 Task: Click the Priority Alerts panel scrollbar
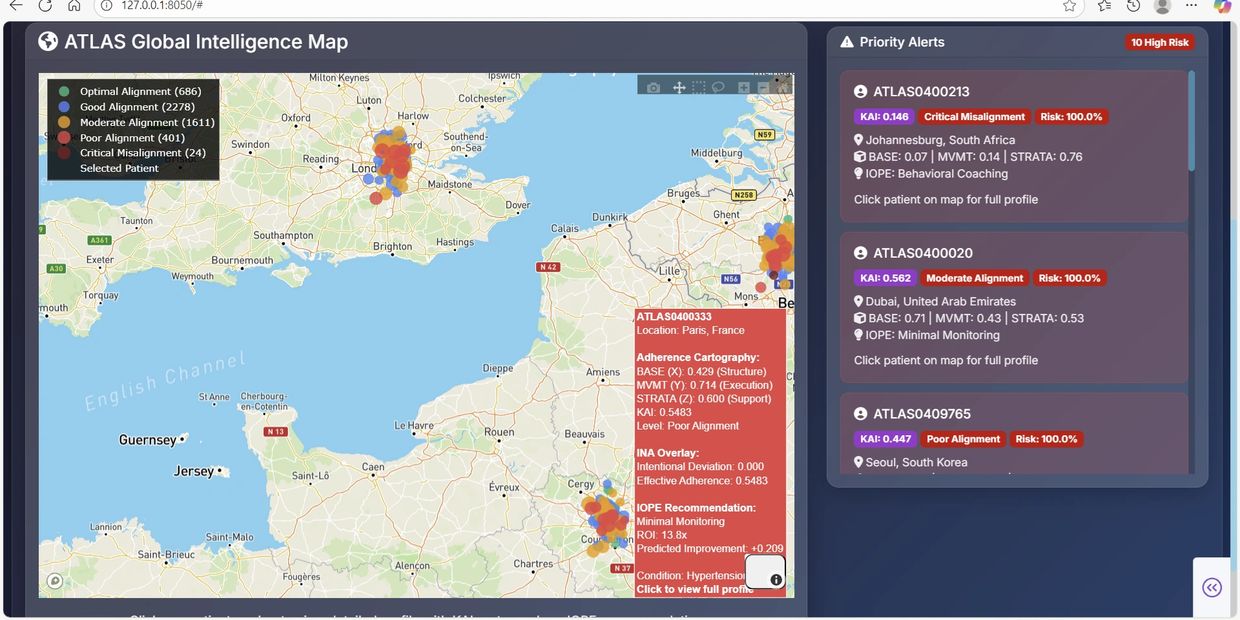(x=1191, y=120)
